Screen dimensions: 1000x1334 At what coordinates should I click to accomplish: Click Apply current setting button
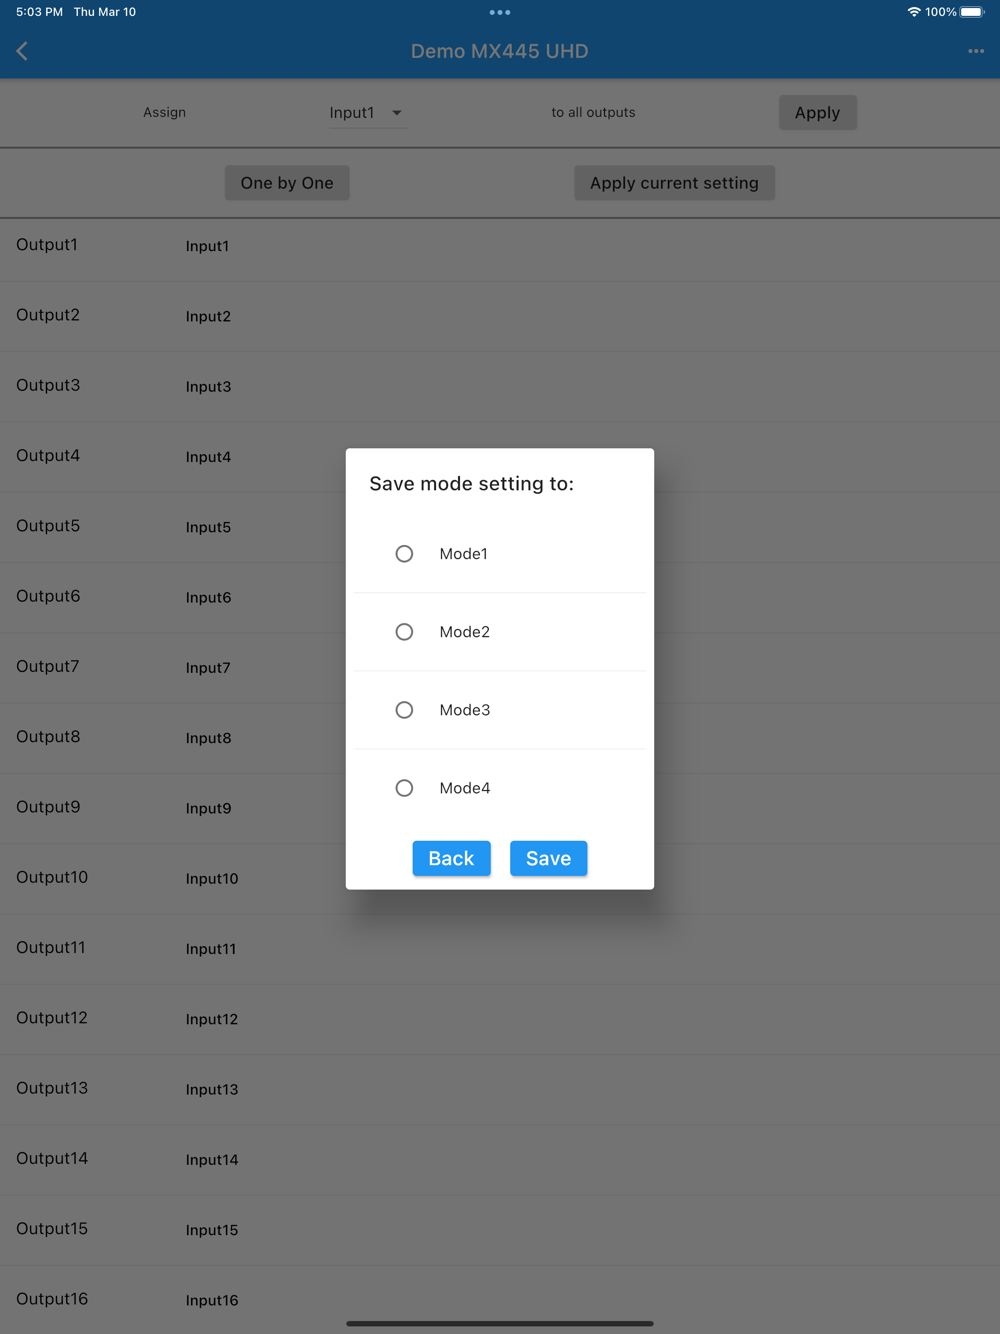[x=674, y=183]
